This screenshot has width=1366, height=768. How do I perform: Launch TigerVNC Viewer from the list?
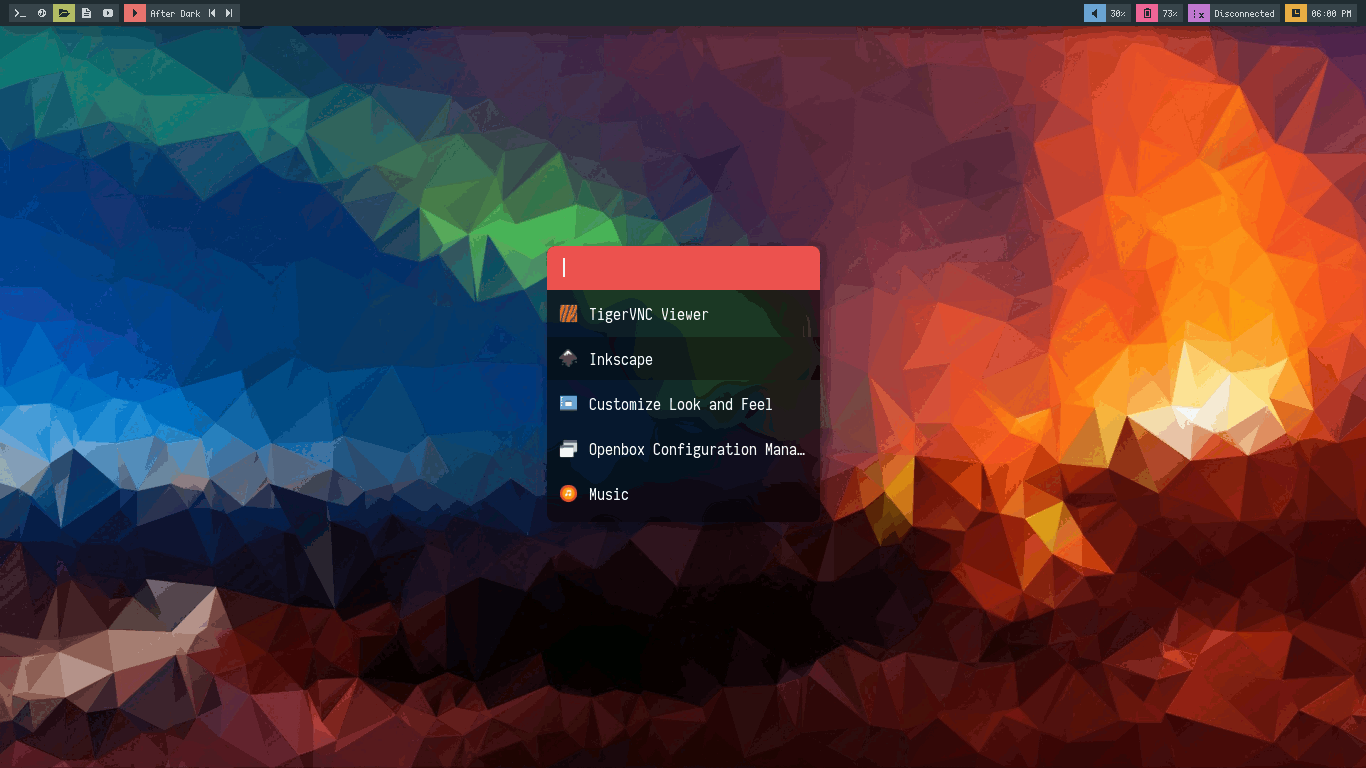(648, 314)
